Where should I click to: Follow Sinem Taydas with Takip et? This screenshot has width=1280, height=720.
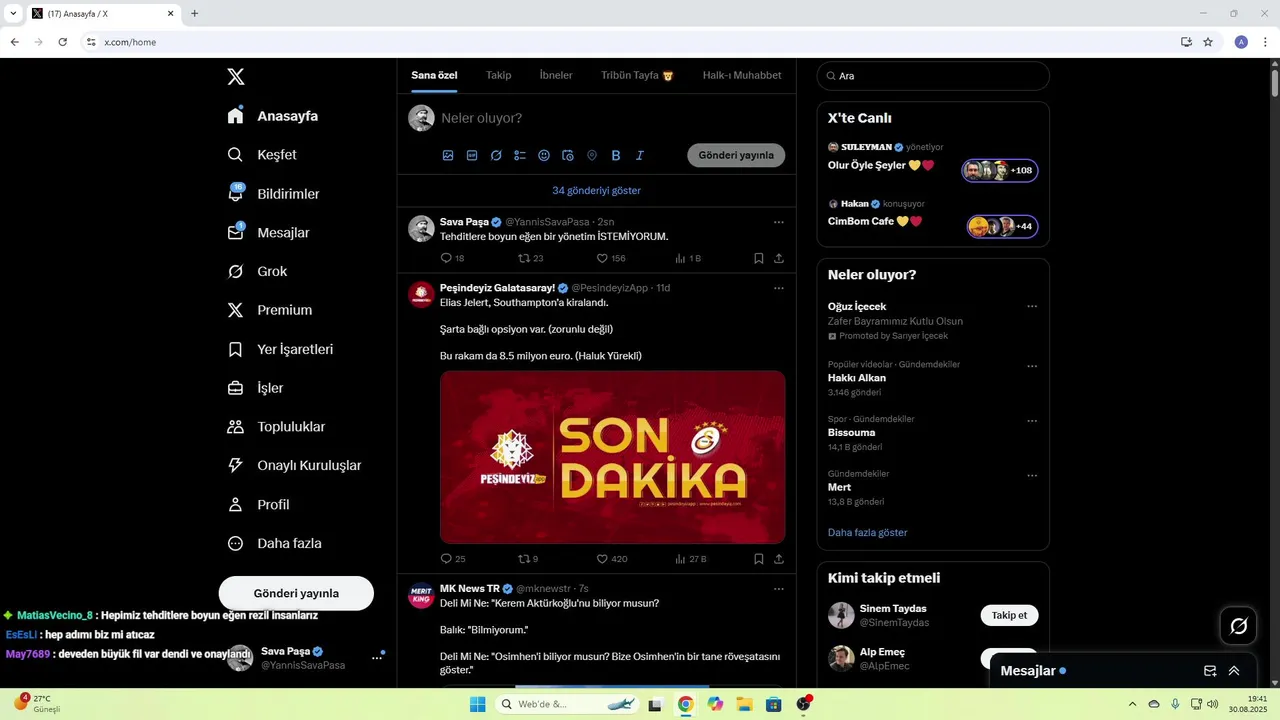tap(1009, 615)
